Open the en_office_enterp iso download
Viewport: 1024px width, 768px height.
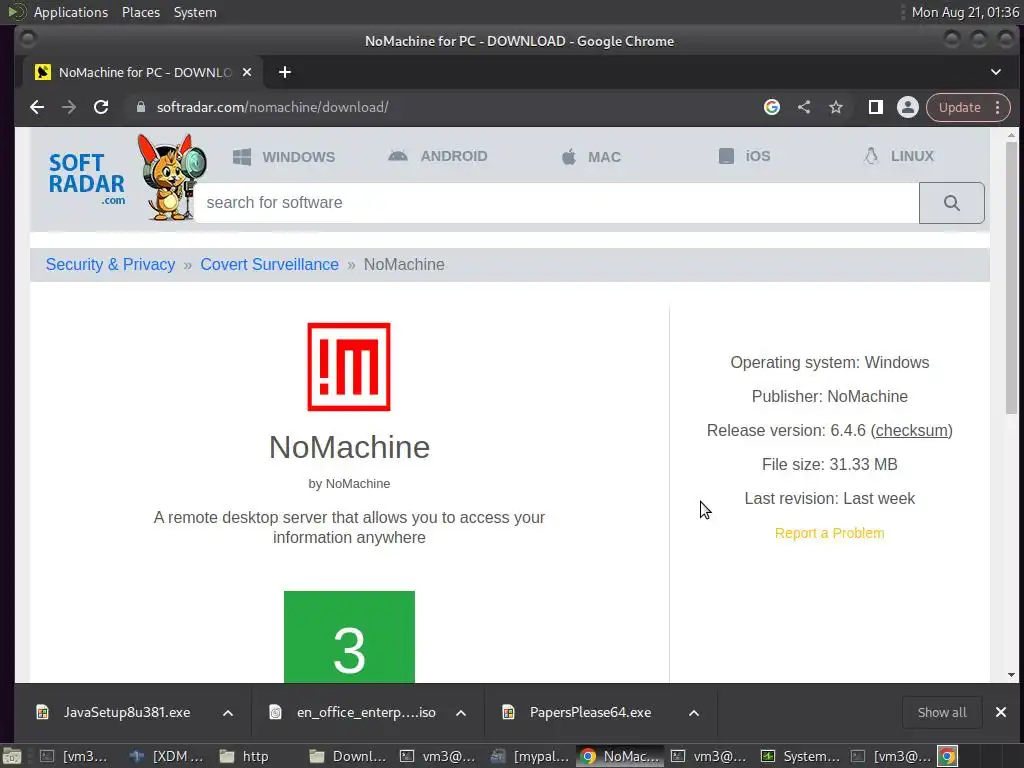tap(354, 712)
